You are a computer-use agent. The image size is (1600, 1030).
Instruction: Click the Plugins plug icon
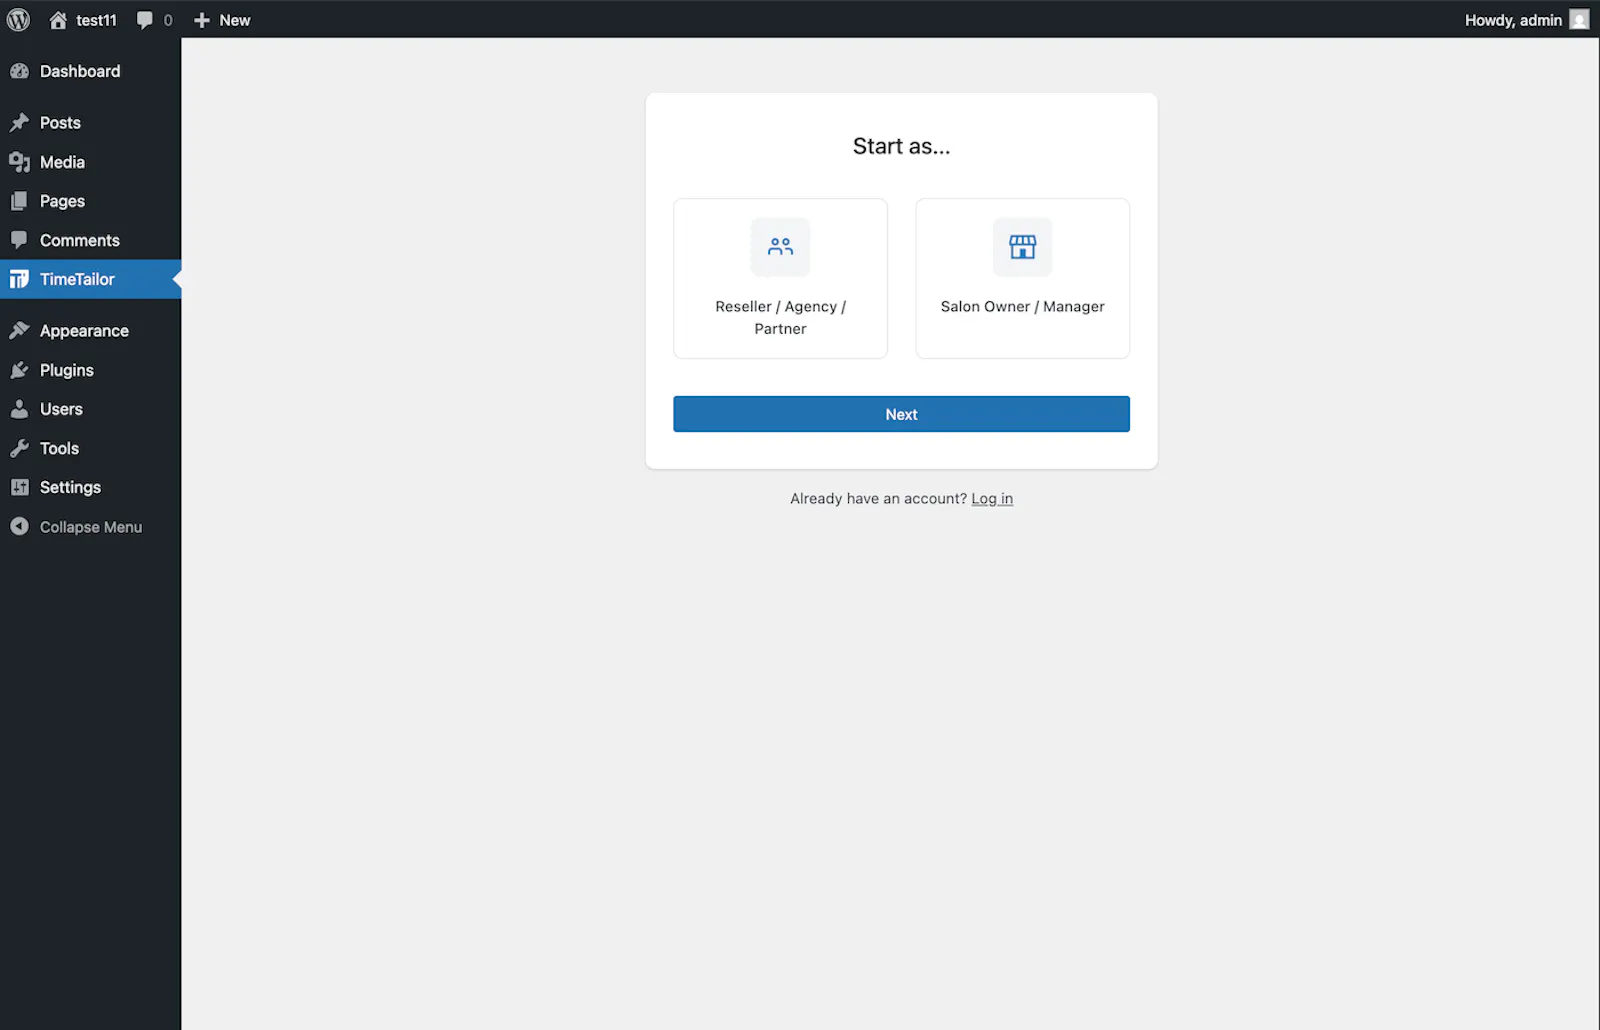[x=19, y=370]
